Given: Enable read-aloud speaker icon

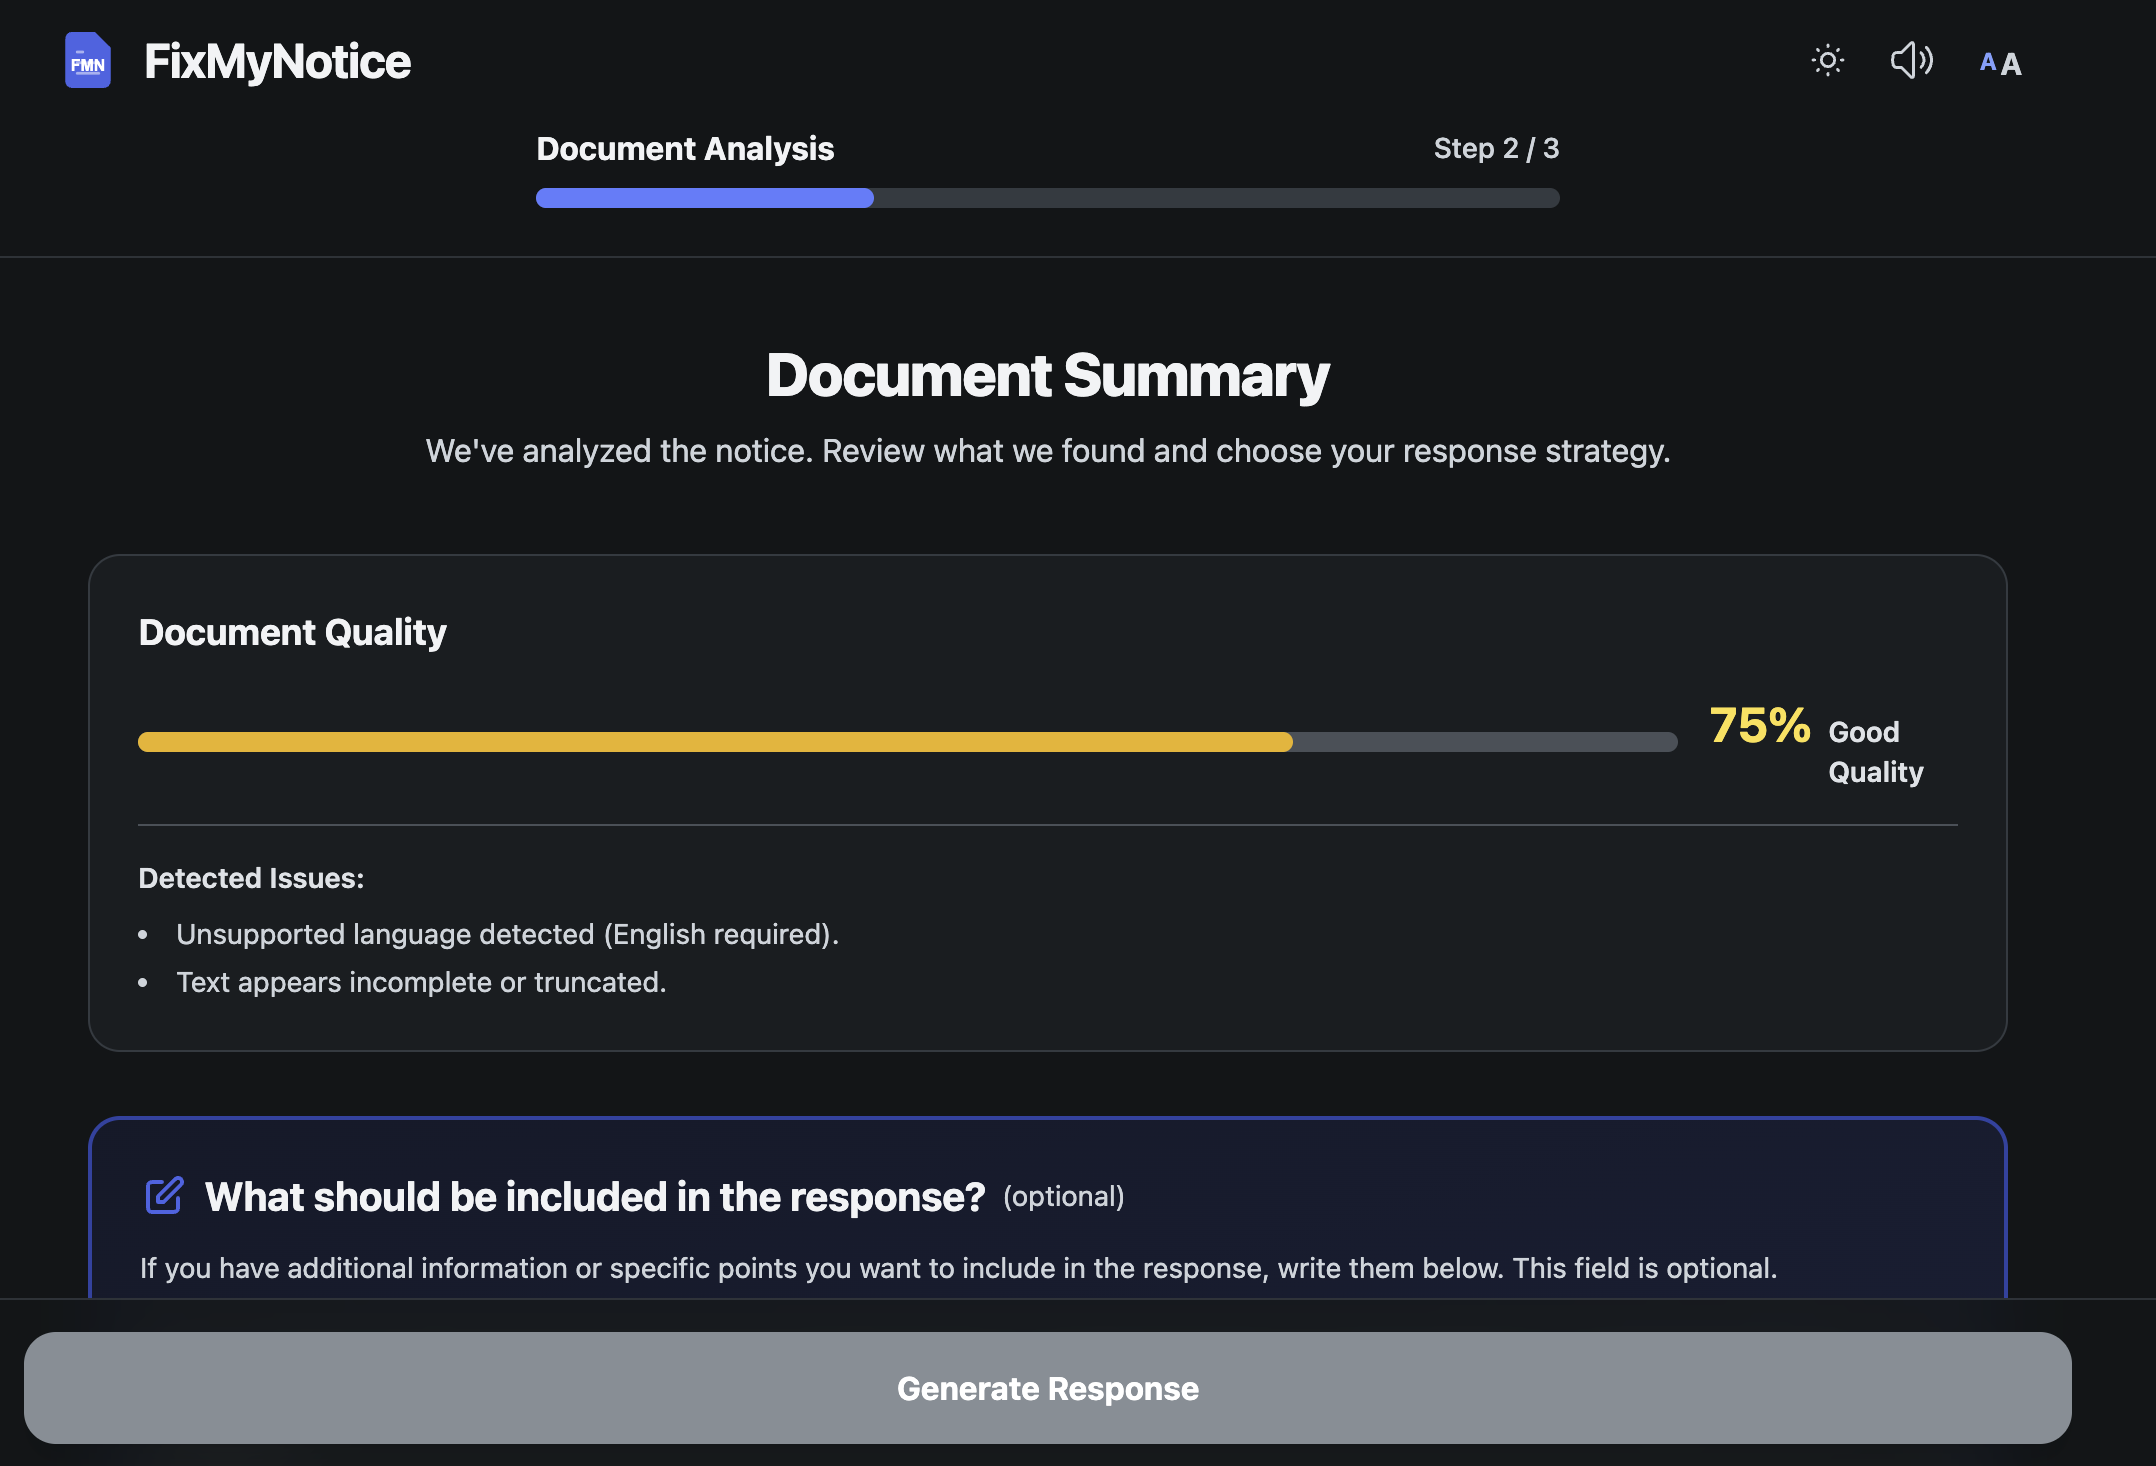Looking at the screenshot, I should 1911,61.
